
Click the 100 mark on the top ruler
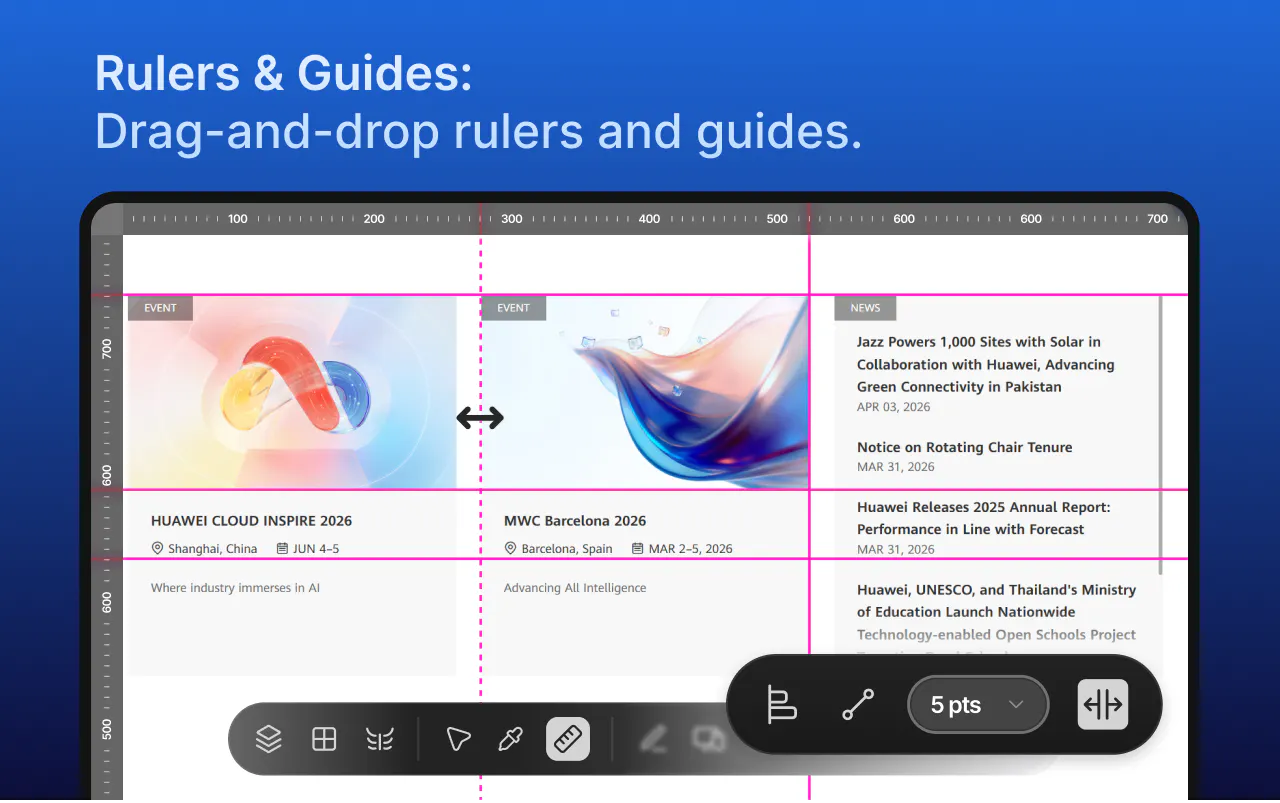(x=238, y=219)
